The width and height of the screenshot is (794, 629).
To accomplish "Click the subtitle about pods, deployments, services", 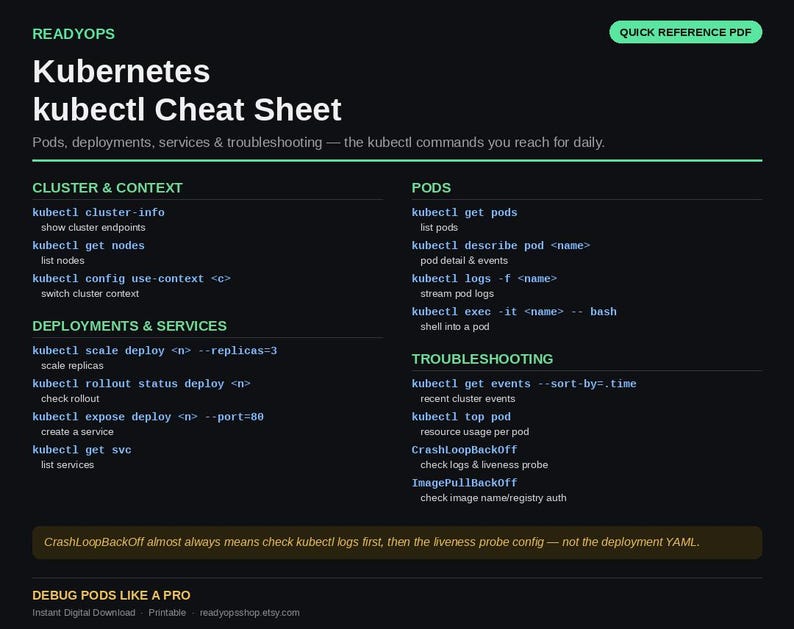I will tap(319, 142).
